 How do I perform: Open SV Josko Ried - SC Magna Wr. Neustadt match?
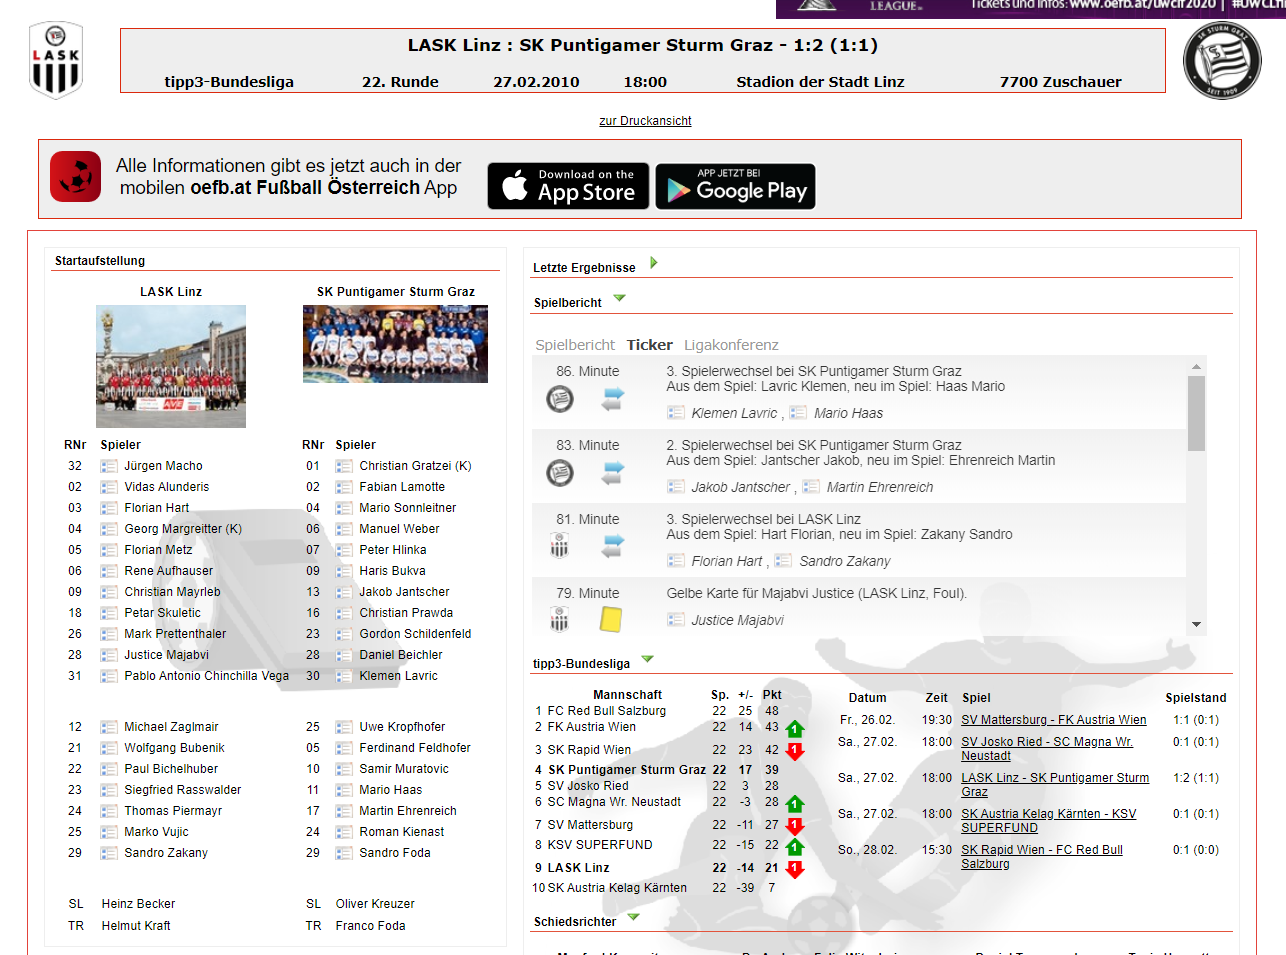(1047, 749)
